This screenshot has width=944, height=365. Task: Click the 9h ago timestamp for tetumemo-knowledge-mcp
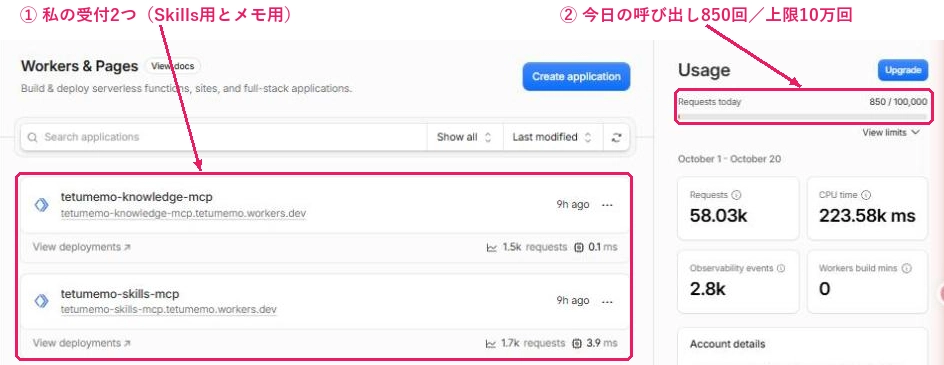coord(573,205)
